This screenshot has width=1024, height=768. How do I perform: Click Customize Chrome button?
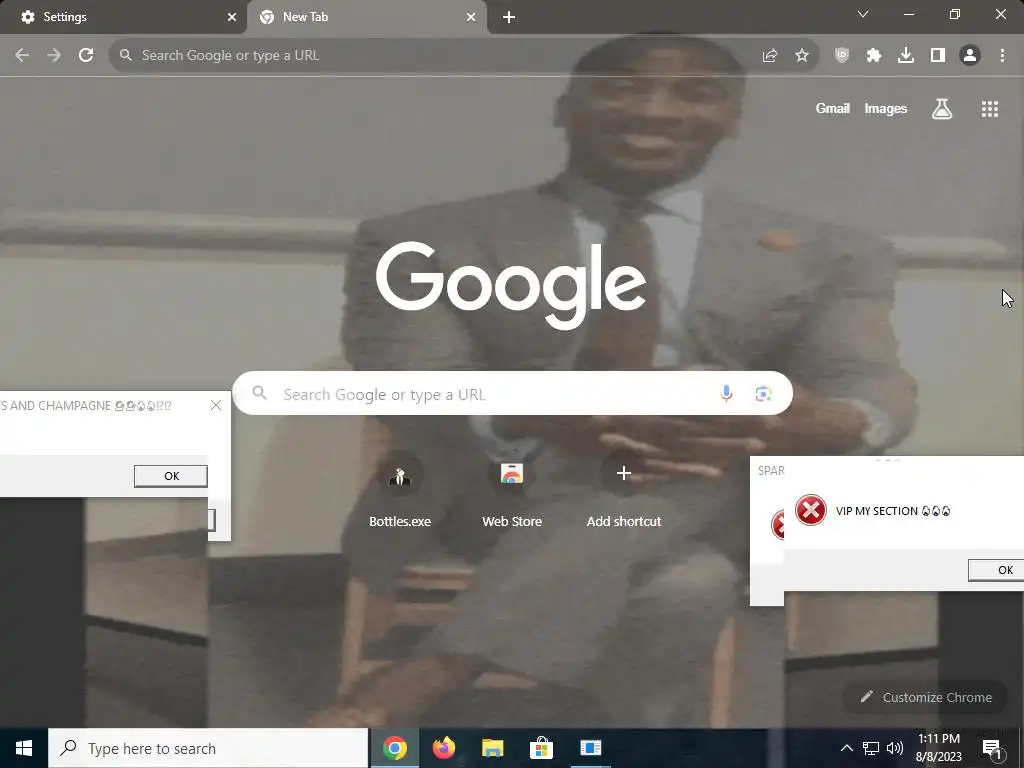927,697
